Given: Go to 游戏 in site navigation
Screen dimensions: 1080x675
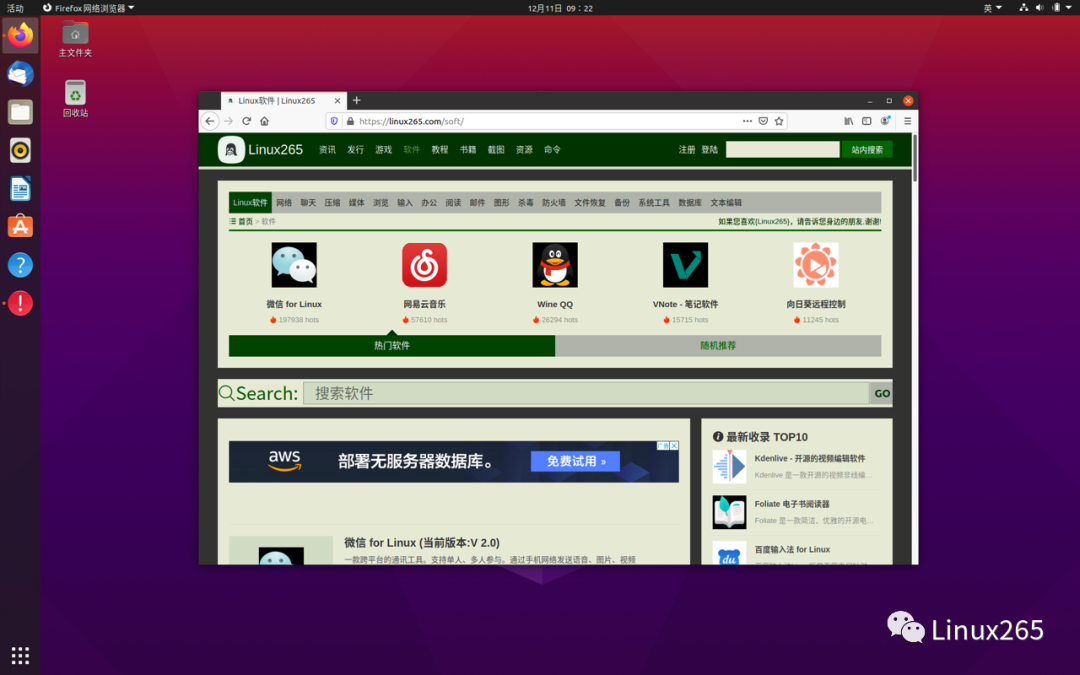Looking at the screenshot, I should (384, 149).
